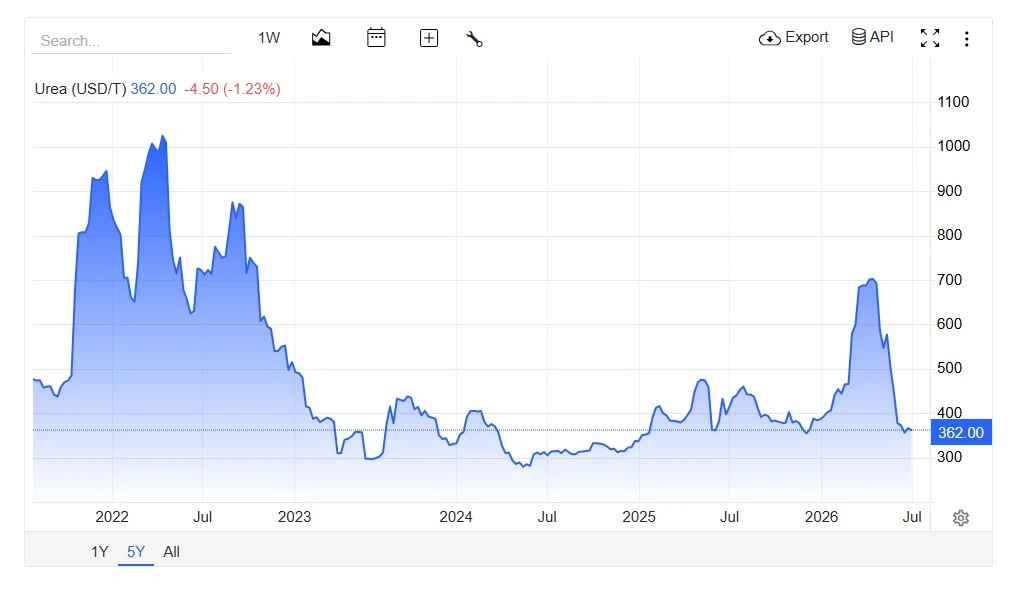Click the 2026 x-axis label
Viewport: 1011px width, 592px height.
click(x=821, y=517)
